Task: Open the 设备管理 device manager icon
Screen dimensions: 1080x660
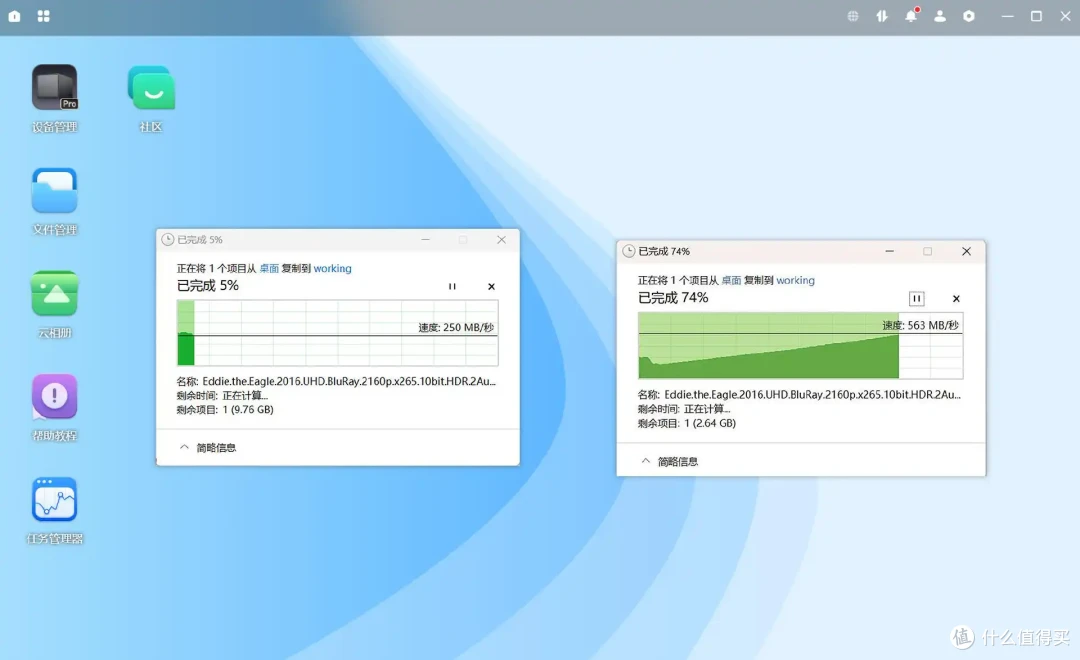Action: (x=54, y=87)
